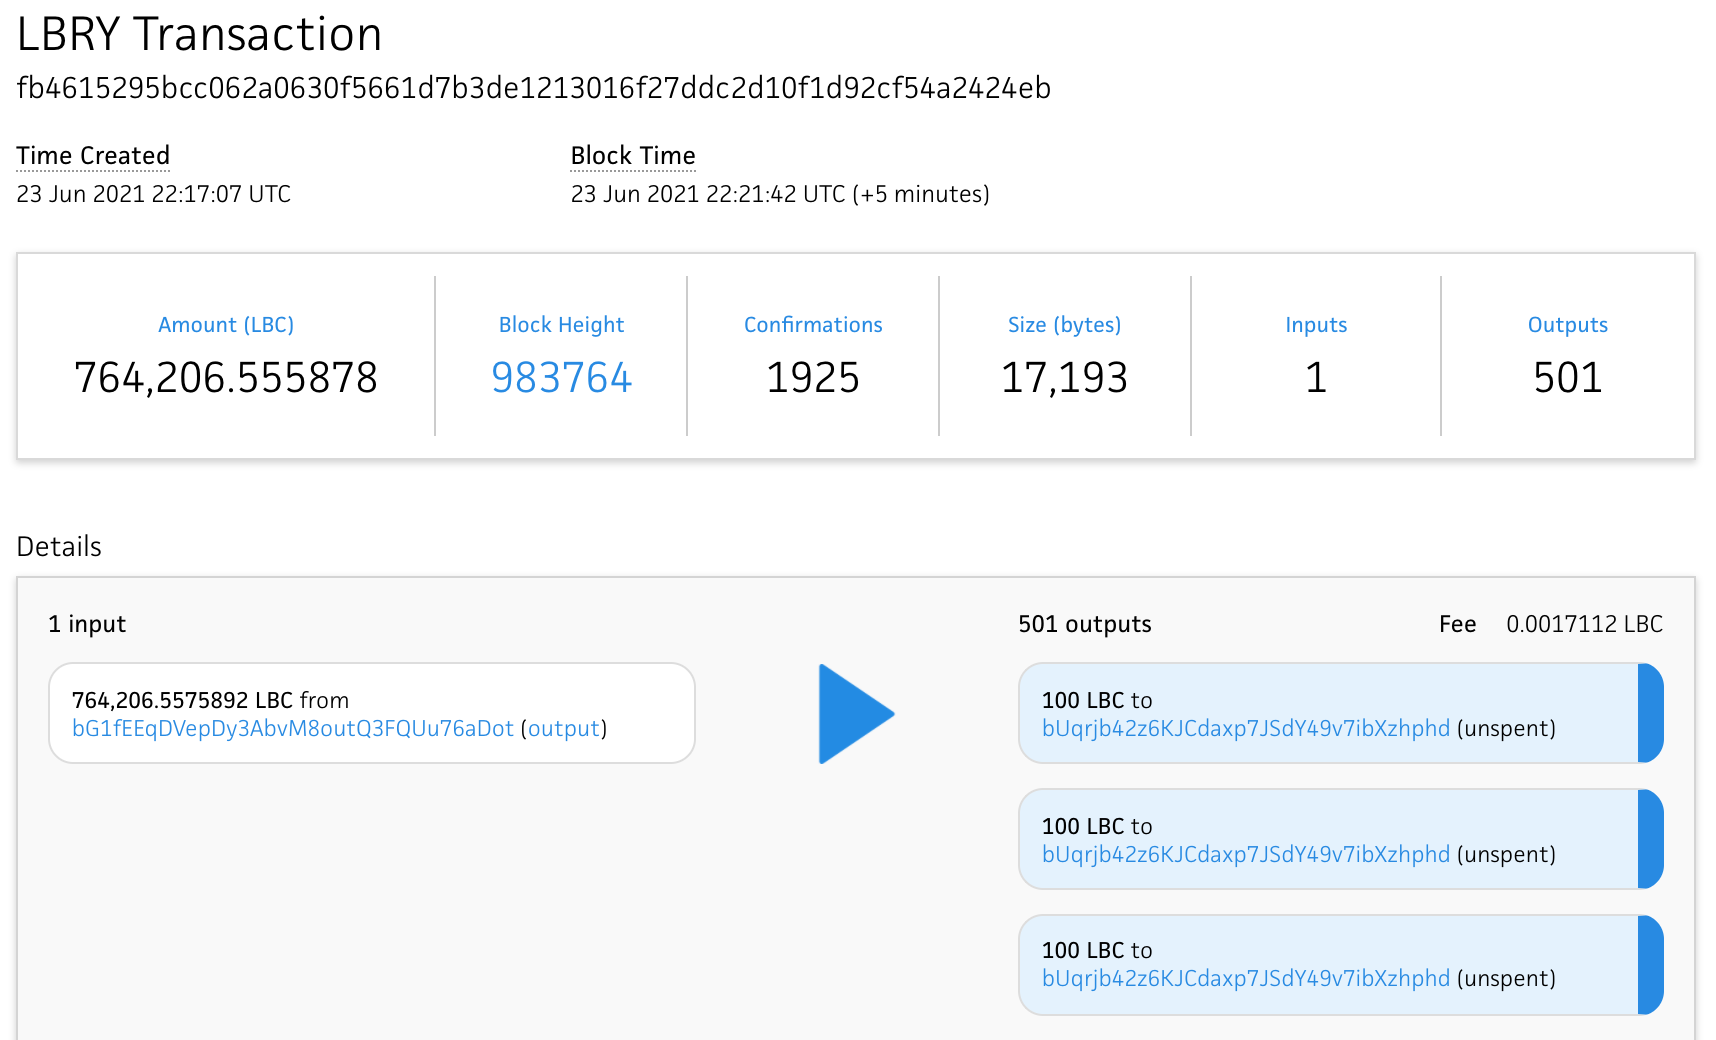Click the Fee label
The image size is (1716, 1040).
1457,624
